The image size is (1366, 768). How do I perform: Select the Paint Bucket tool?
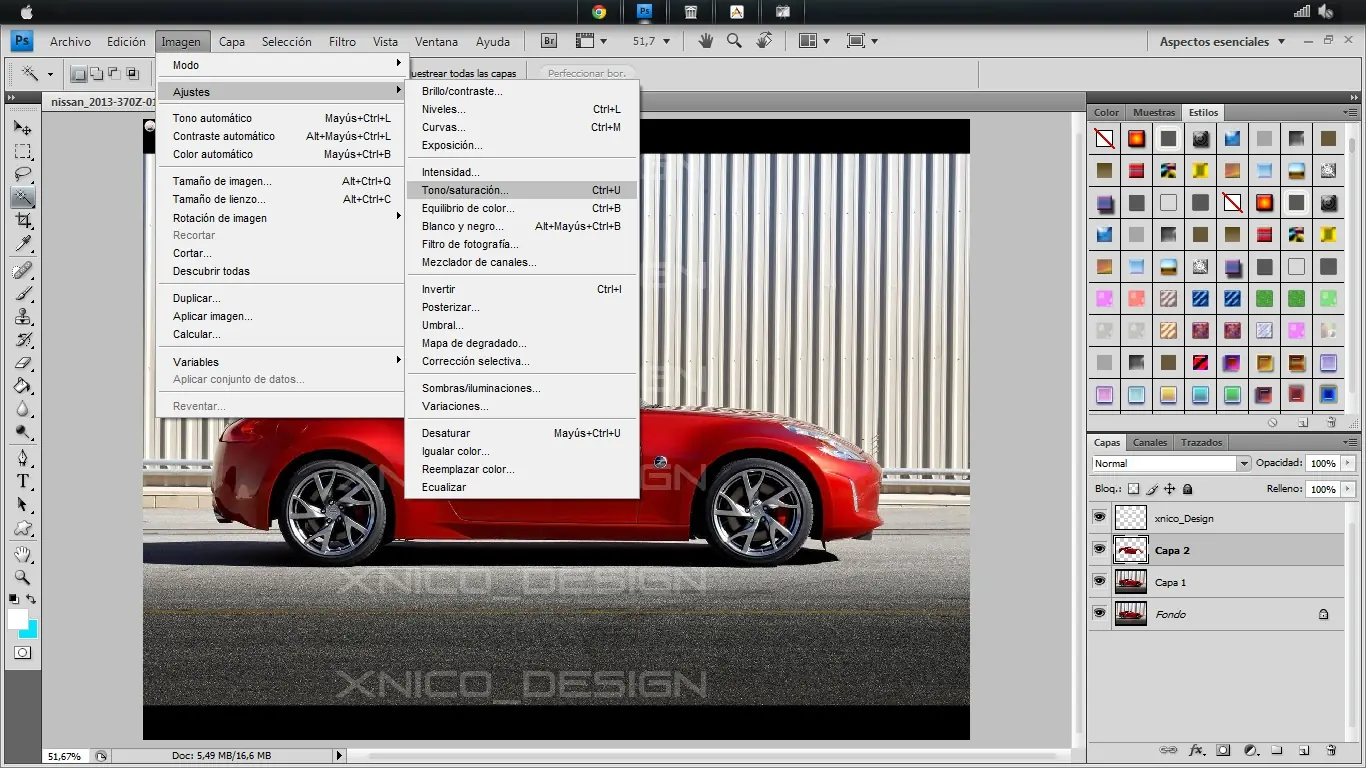pos(22,386)
